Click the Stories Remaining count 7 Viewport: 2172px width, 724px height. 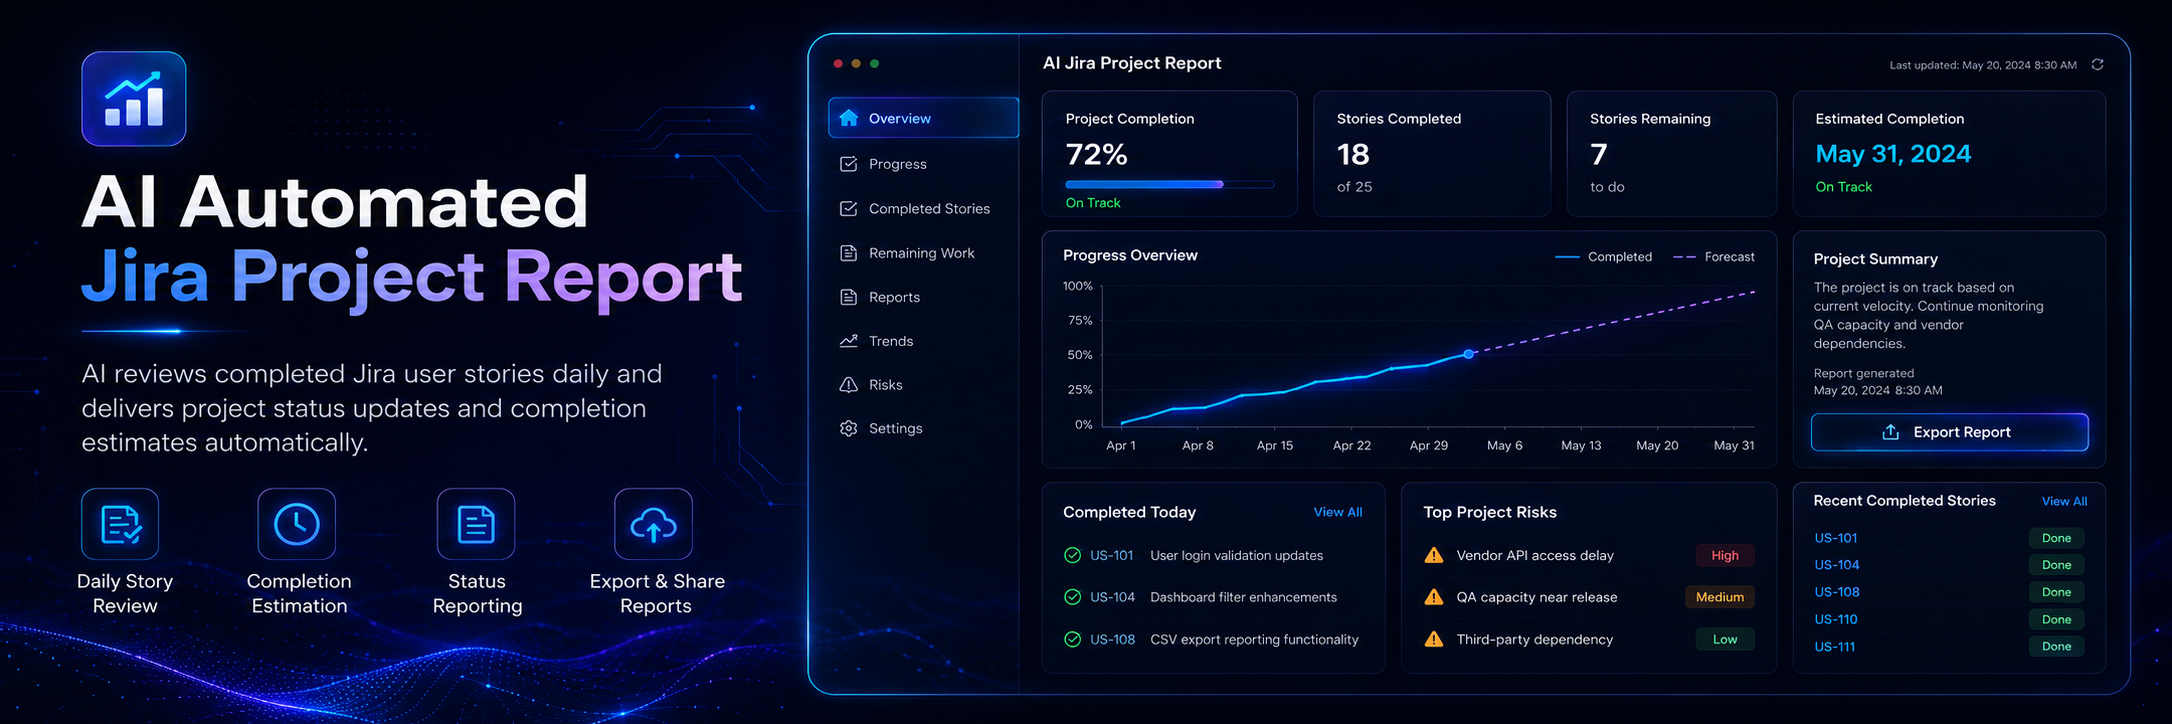(1599, 154)
